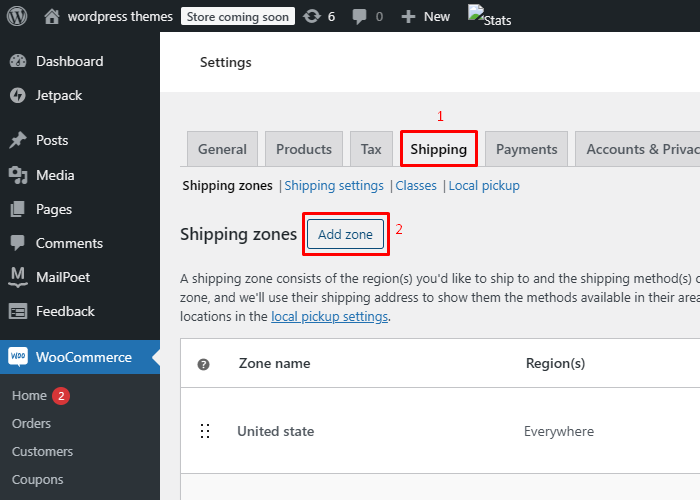Click the Store coming soon badge
Screen dimensions: 700x500
click(237, 16)
